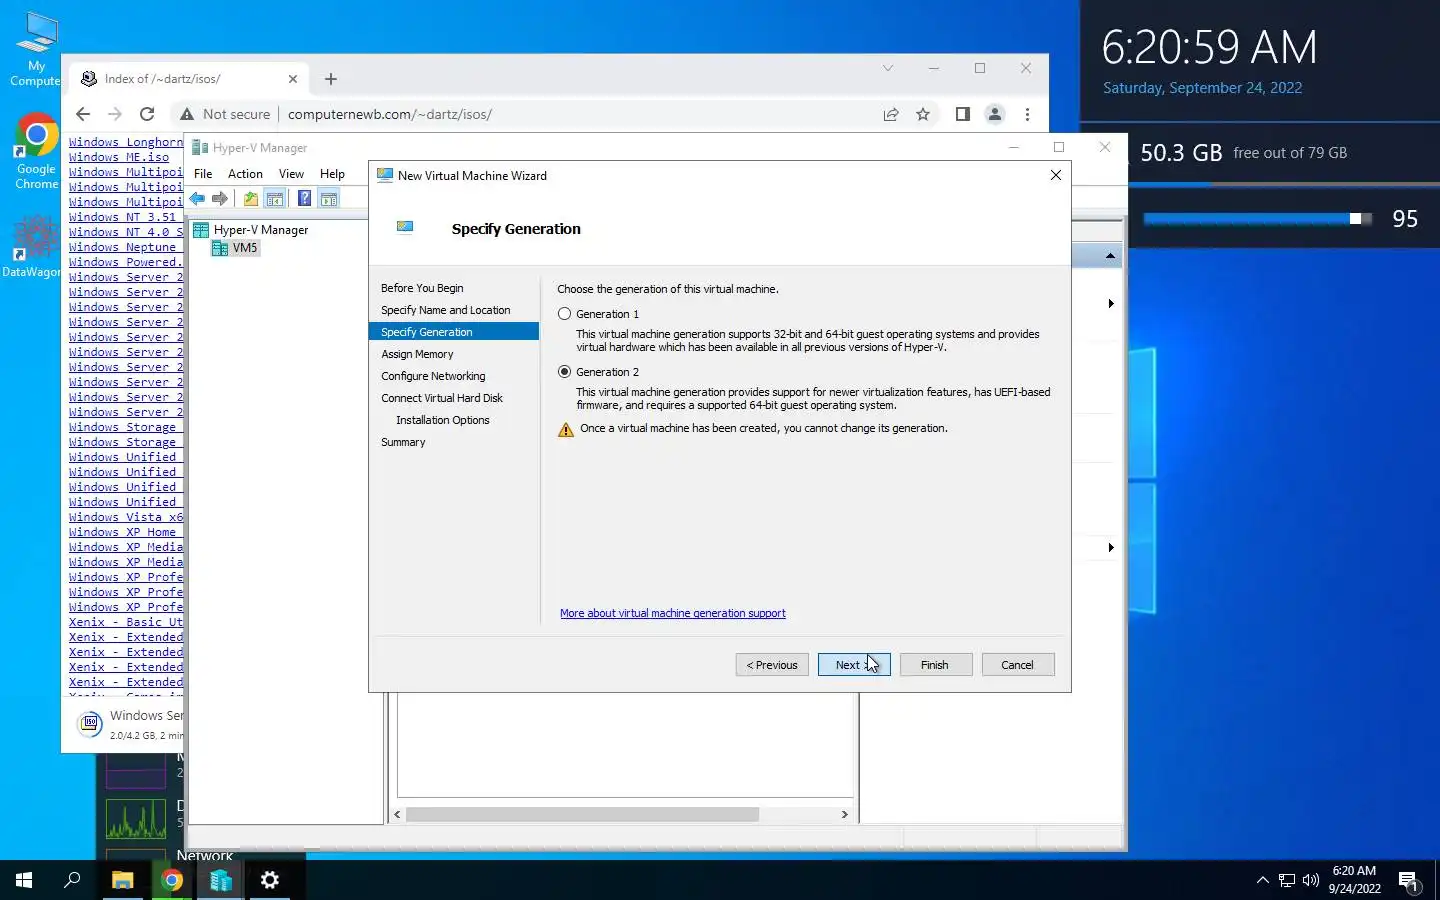Select VM5 node in console tree

click(236, 248)
